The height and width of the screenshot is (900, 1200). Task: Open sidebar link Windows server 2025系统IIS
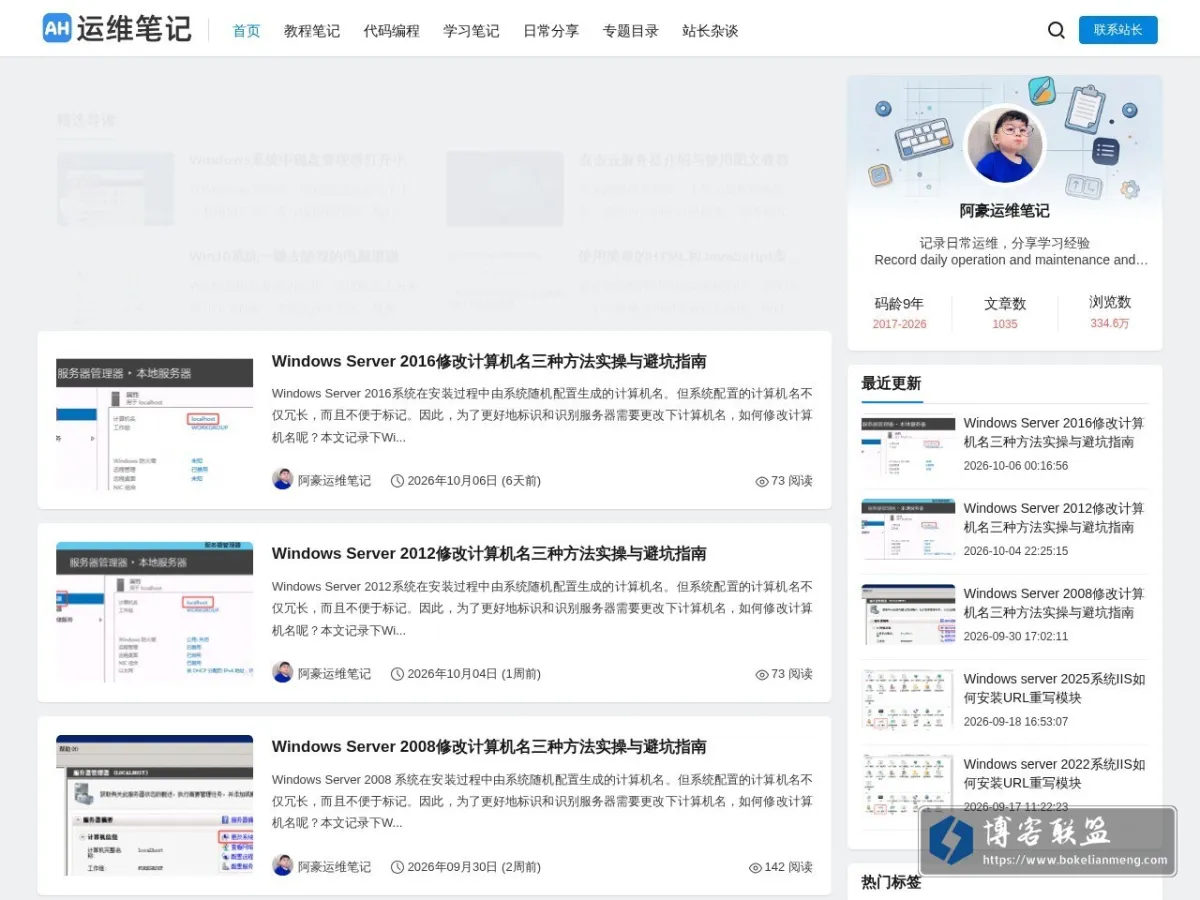coord(1054,688)
